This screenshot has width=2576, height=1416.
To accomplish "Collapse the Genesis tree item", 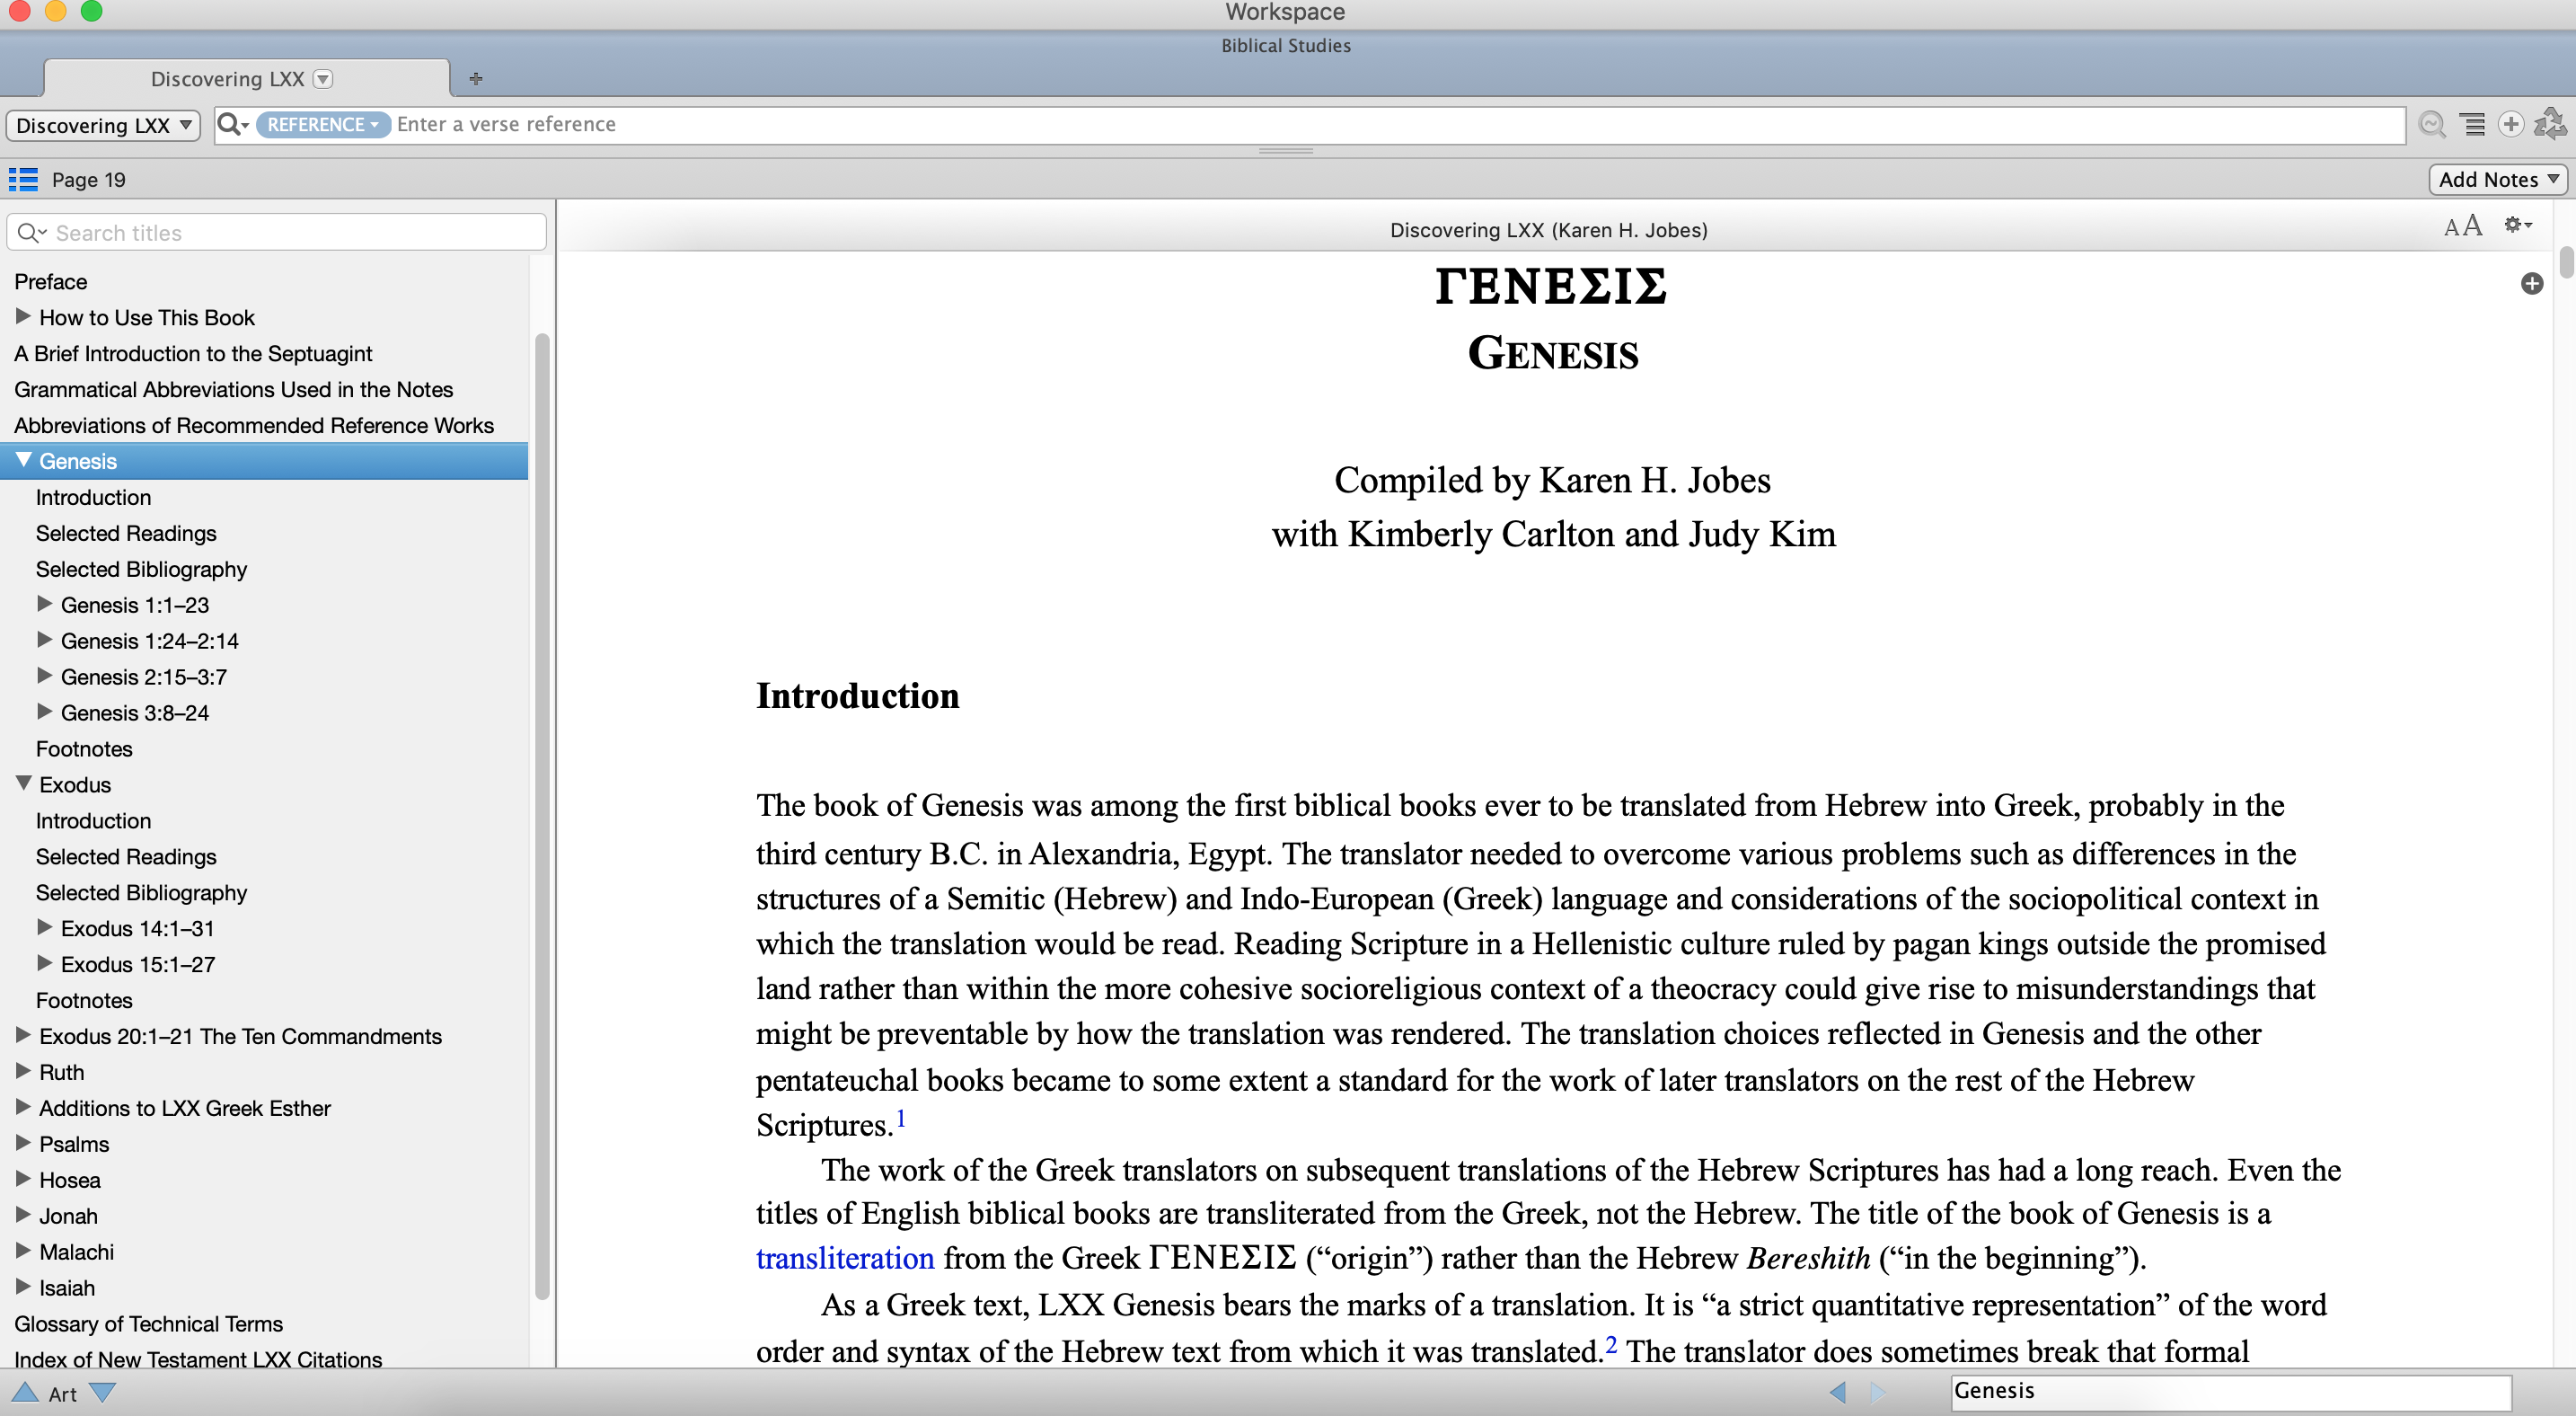I will point(24,460).
